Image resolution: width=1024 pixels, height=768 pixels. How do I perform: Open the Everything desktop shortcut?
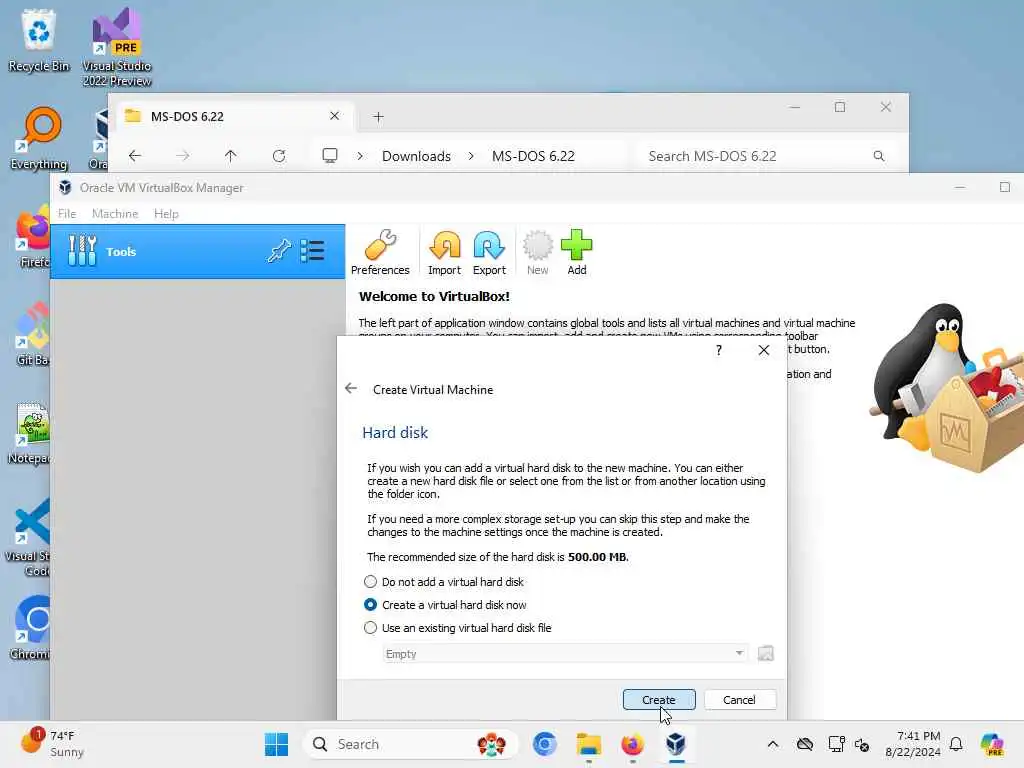coord(39,138)
